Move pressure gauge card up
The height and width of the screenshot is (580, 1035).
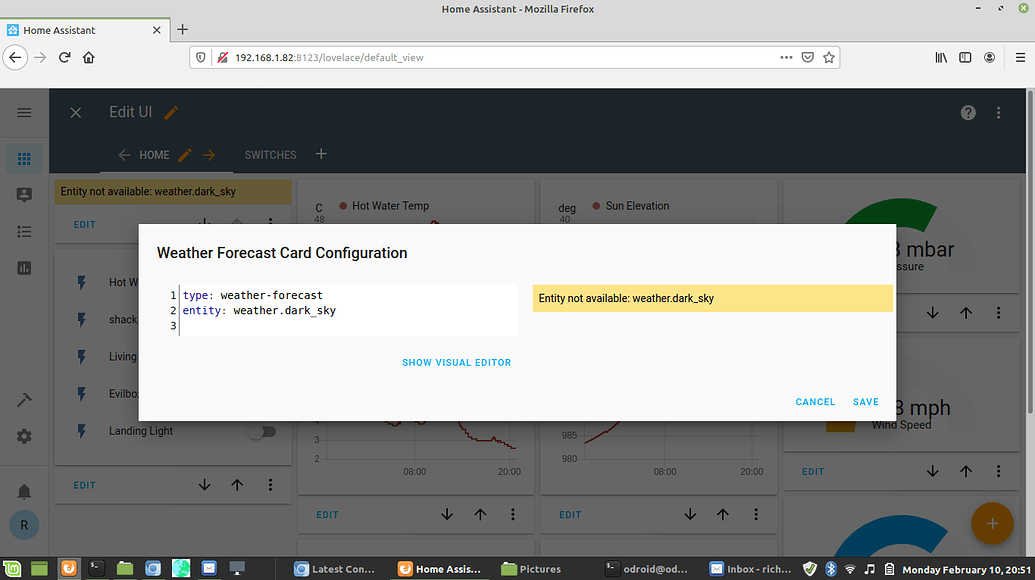pos(966,313)
